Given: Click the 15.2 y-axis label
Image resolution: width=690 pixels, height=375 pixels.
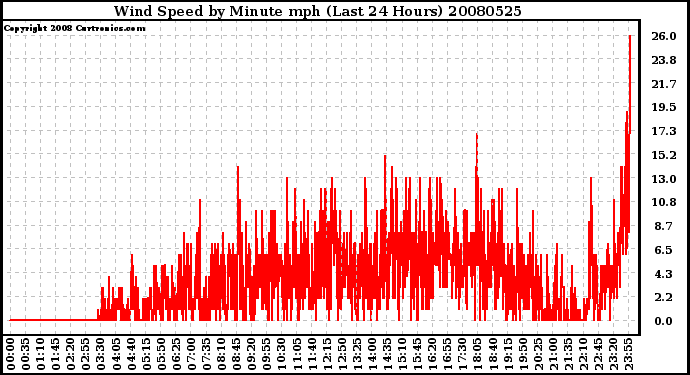Looking at the screenshot, I should (x=664, y=155).
